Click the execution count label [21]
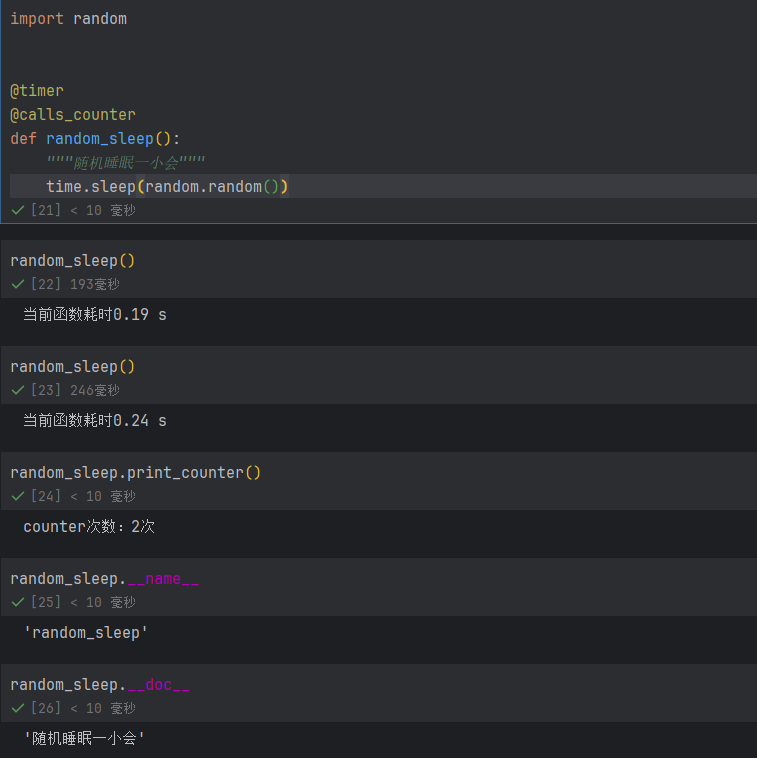 coord(46,210)
